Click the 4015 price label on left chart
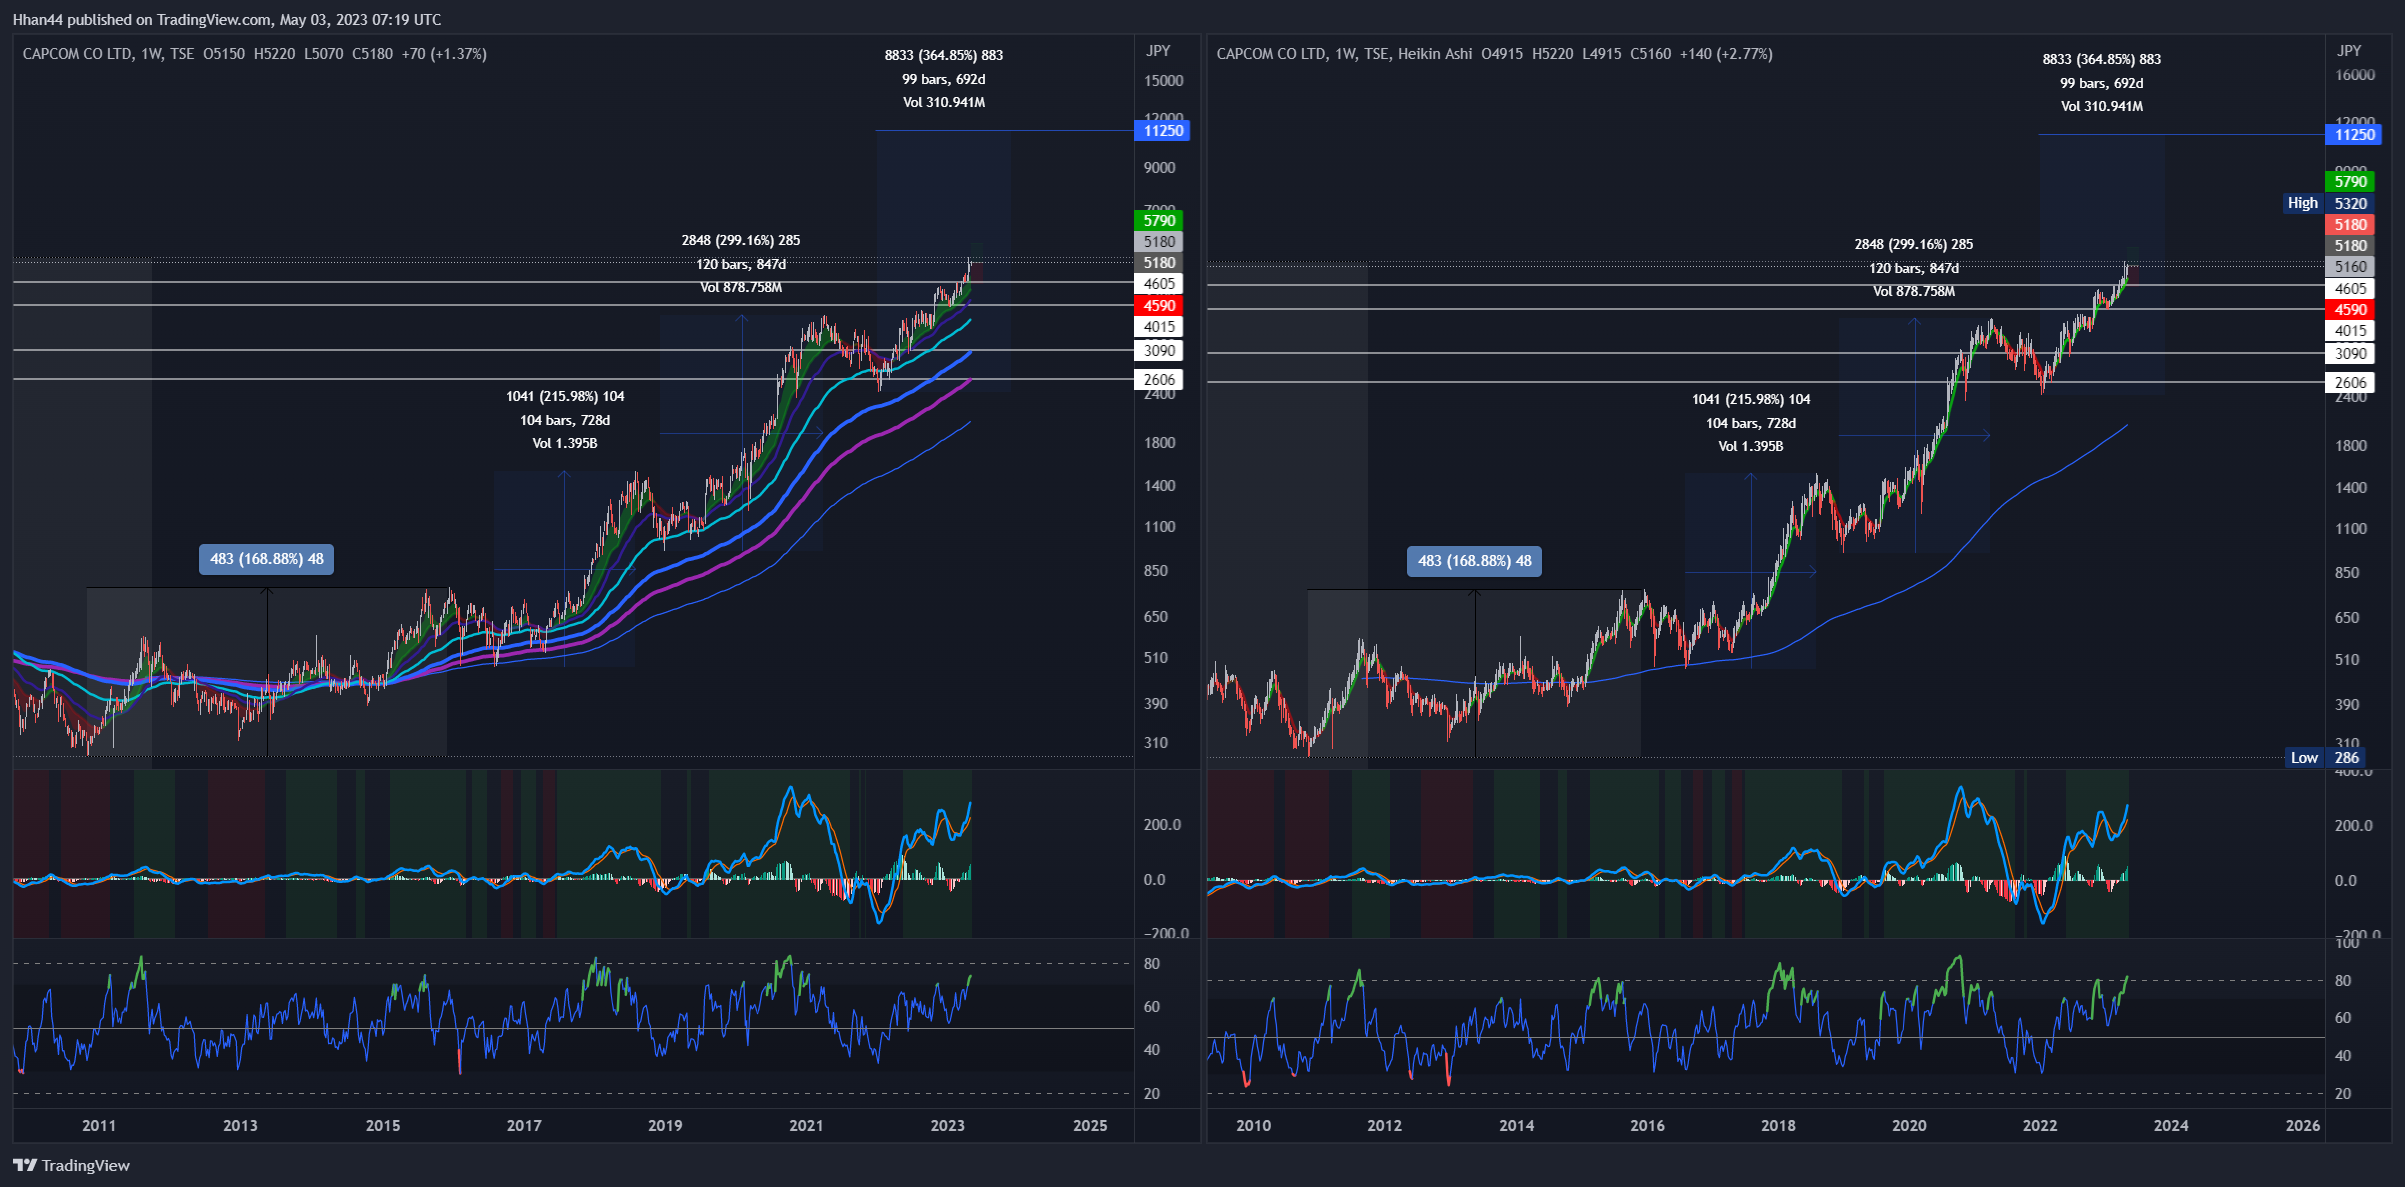Image resolution: width=2405 pixels, height=1187 pixels. click(1159, 327)
